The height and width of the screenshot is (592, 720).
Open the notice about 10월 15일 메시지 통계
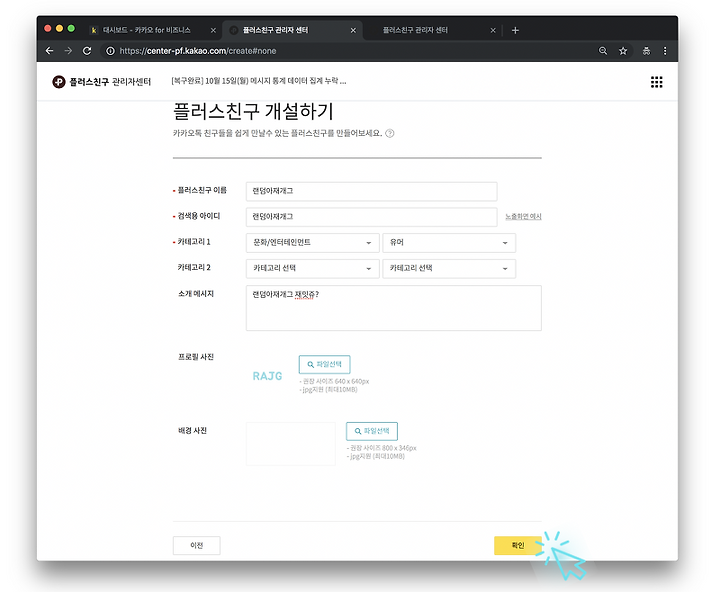tap(259, 81)
